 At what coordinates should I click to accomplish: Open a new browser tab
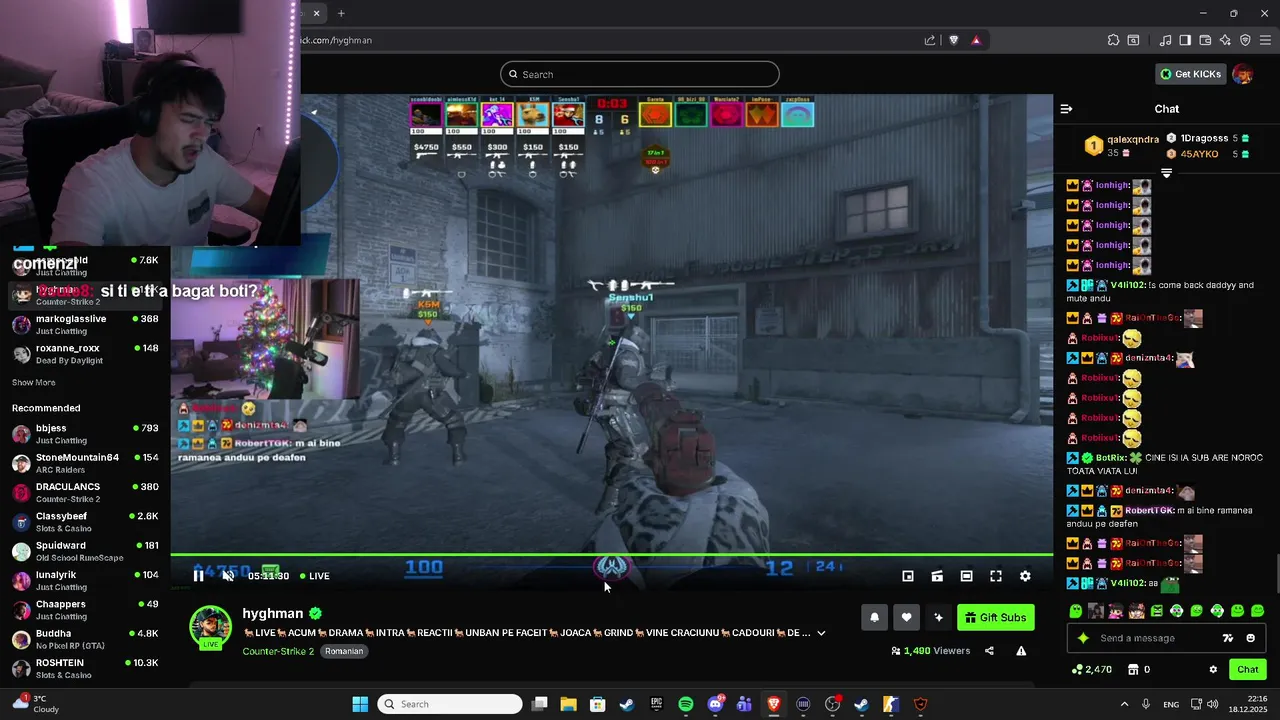[341, 13]
